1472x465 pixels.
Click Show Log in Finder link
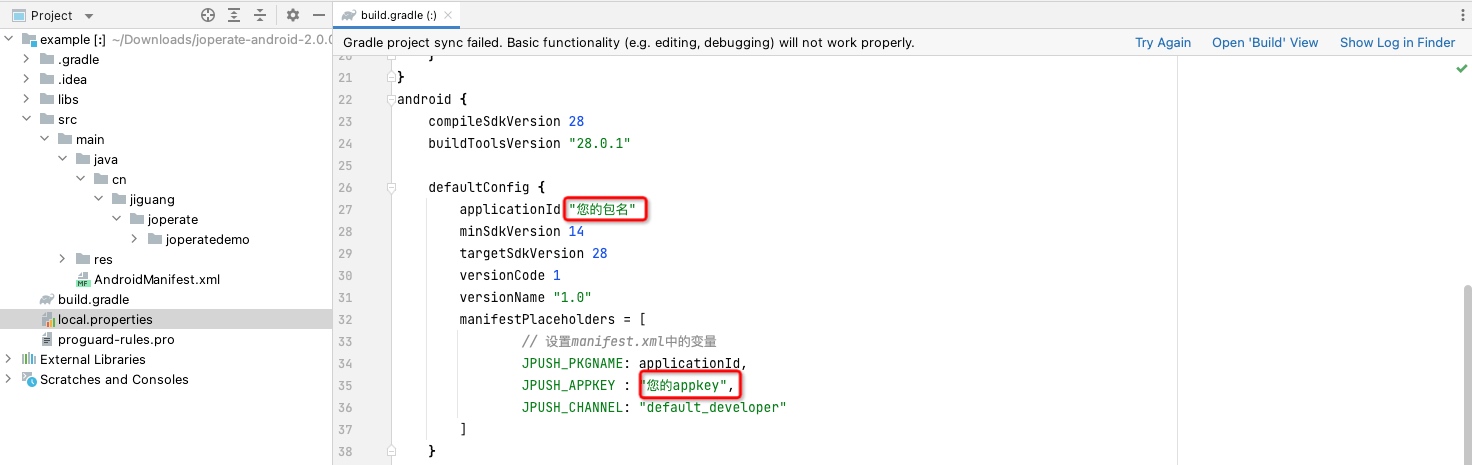coord(1396,42)
